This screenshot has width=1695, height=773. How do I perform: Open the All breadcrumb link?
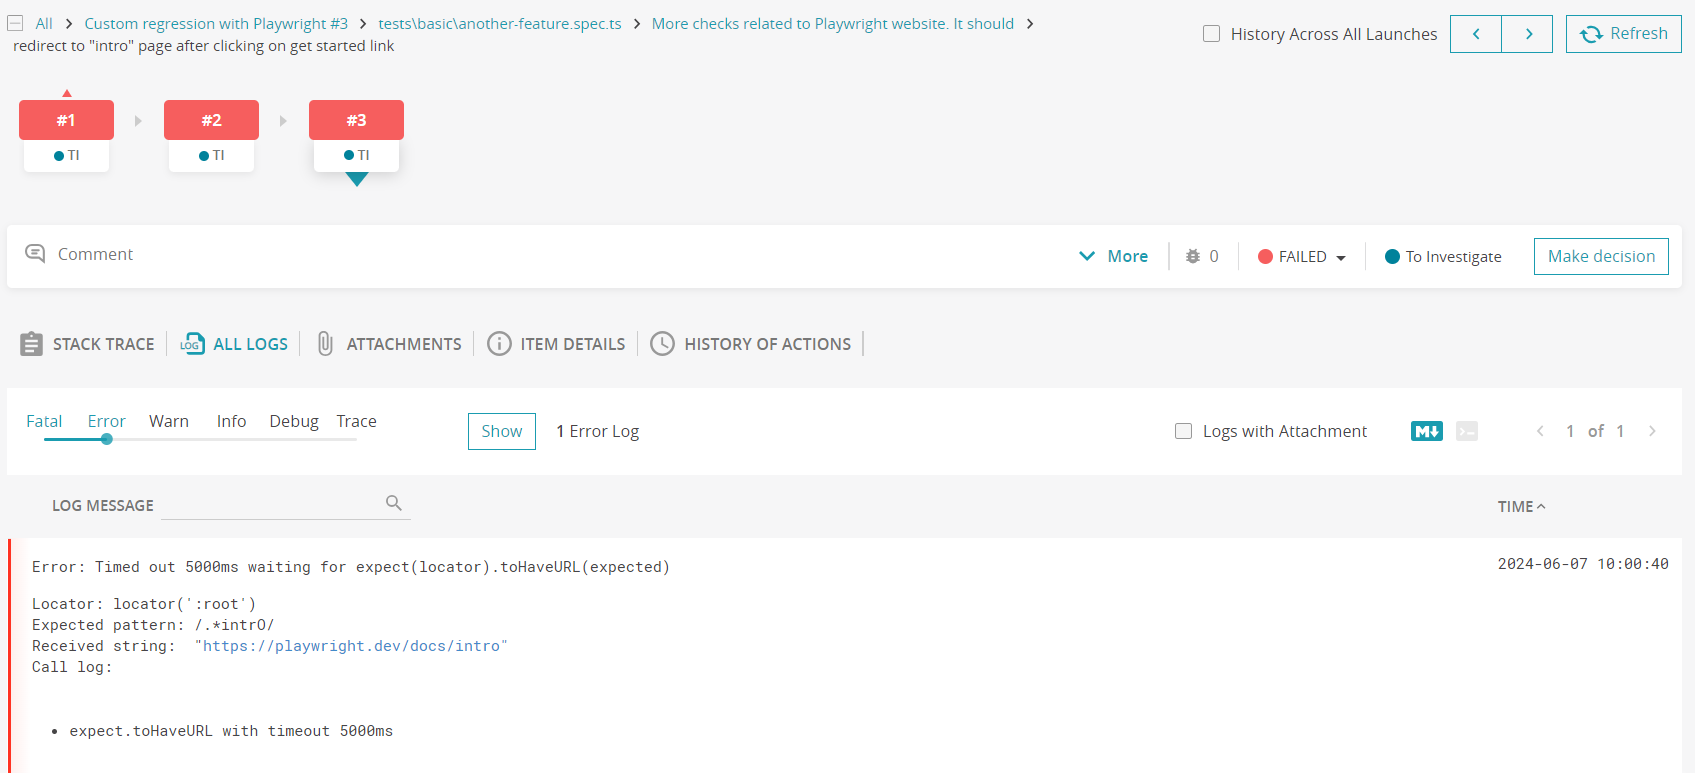(44, 23)
